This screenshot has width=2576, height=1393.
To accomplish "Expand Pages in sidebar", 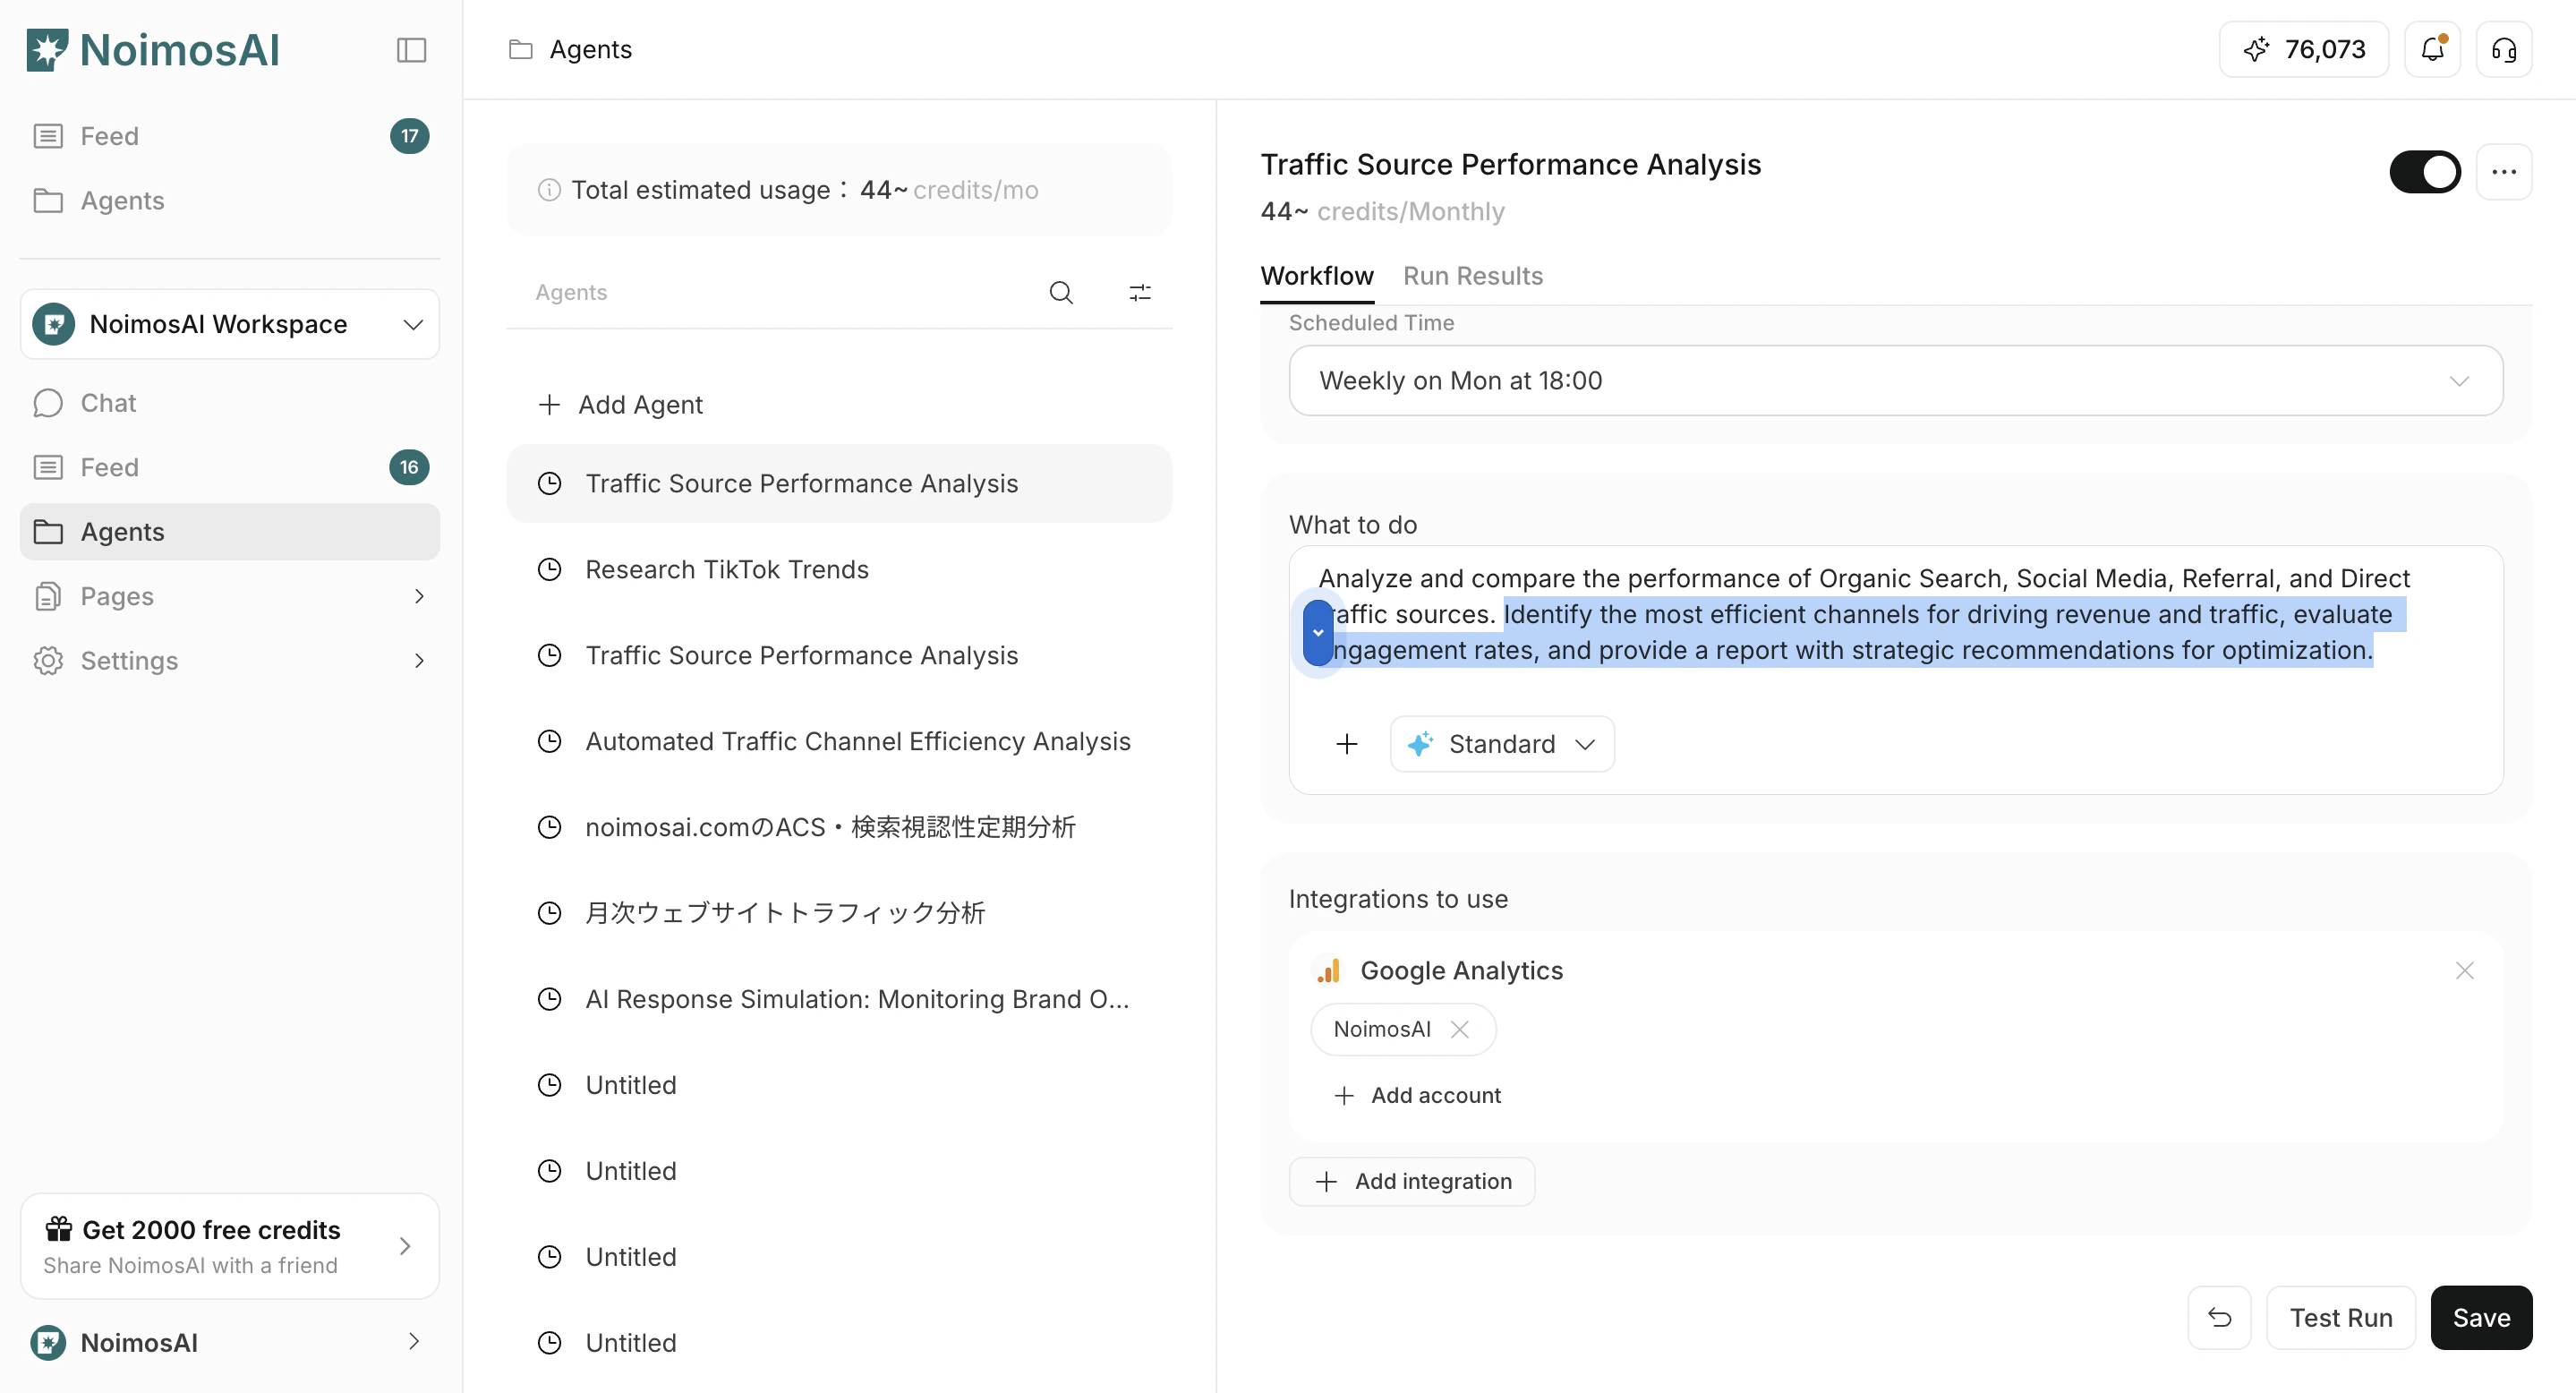I will tap(418, 596).
